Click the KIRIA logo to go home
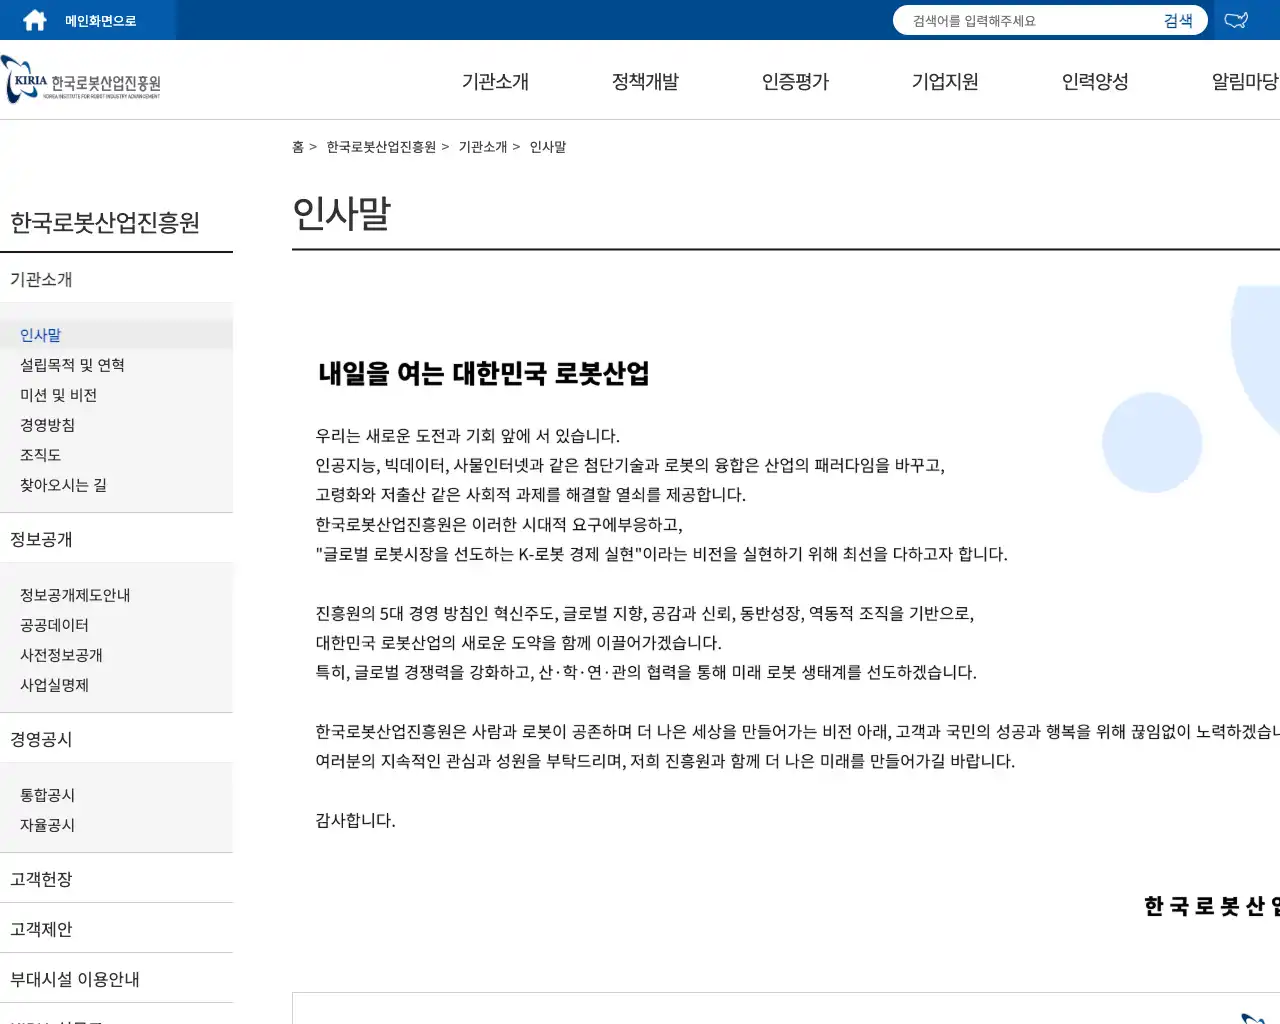This screenshot has height=1024, width=1280. coord(80,80)
